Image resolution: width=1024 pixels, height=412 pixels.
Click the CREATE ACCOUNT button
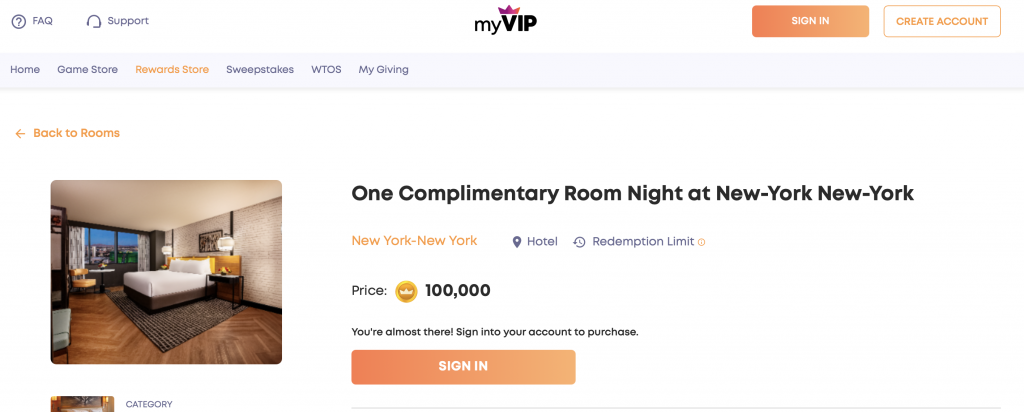(x=942, y=21)
